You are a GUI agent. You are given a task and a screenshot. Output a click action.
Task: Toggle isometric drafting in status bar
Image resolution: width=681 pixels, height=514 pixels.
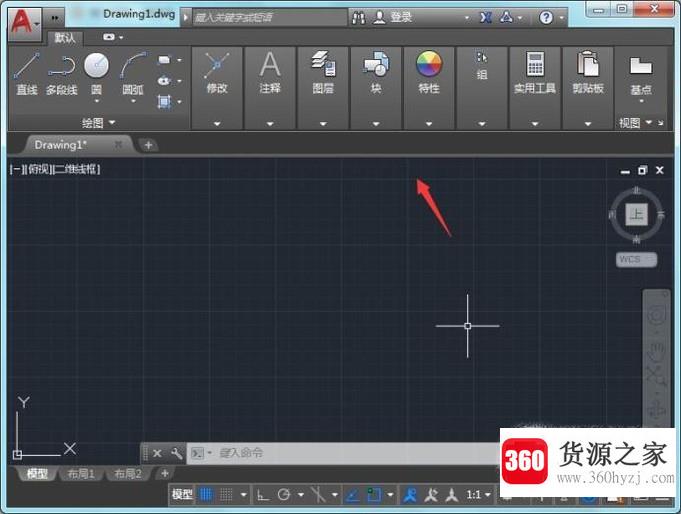(318, 494)
